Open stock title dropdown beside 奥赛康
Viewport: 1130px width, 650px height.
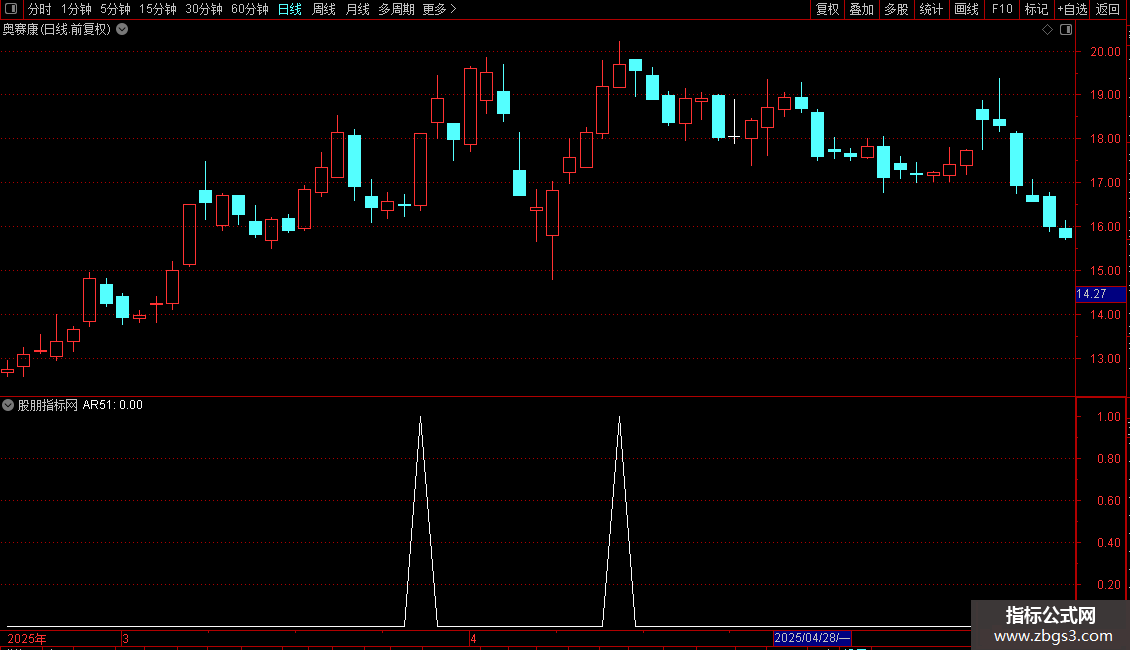coord(123,30)
